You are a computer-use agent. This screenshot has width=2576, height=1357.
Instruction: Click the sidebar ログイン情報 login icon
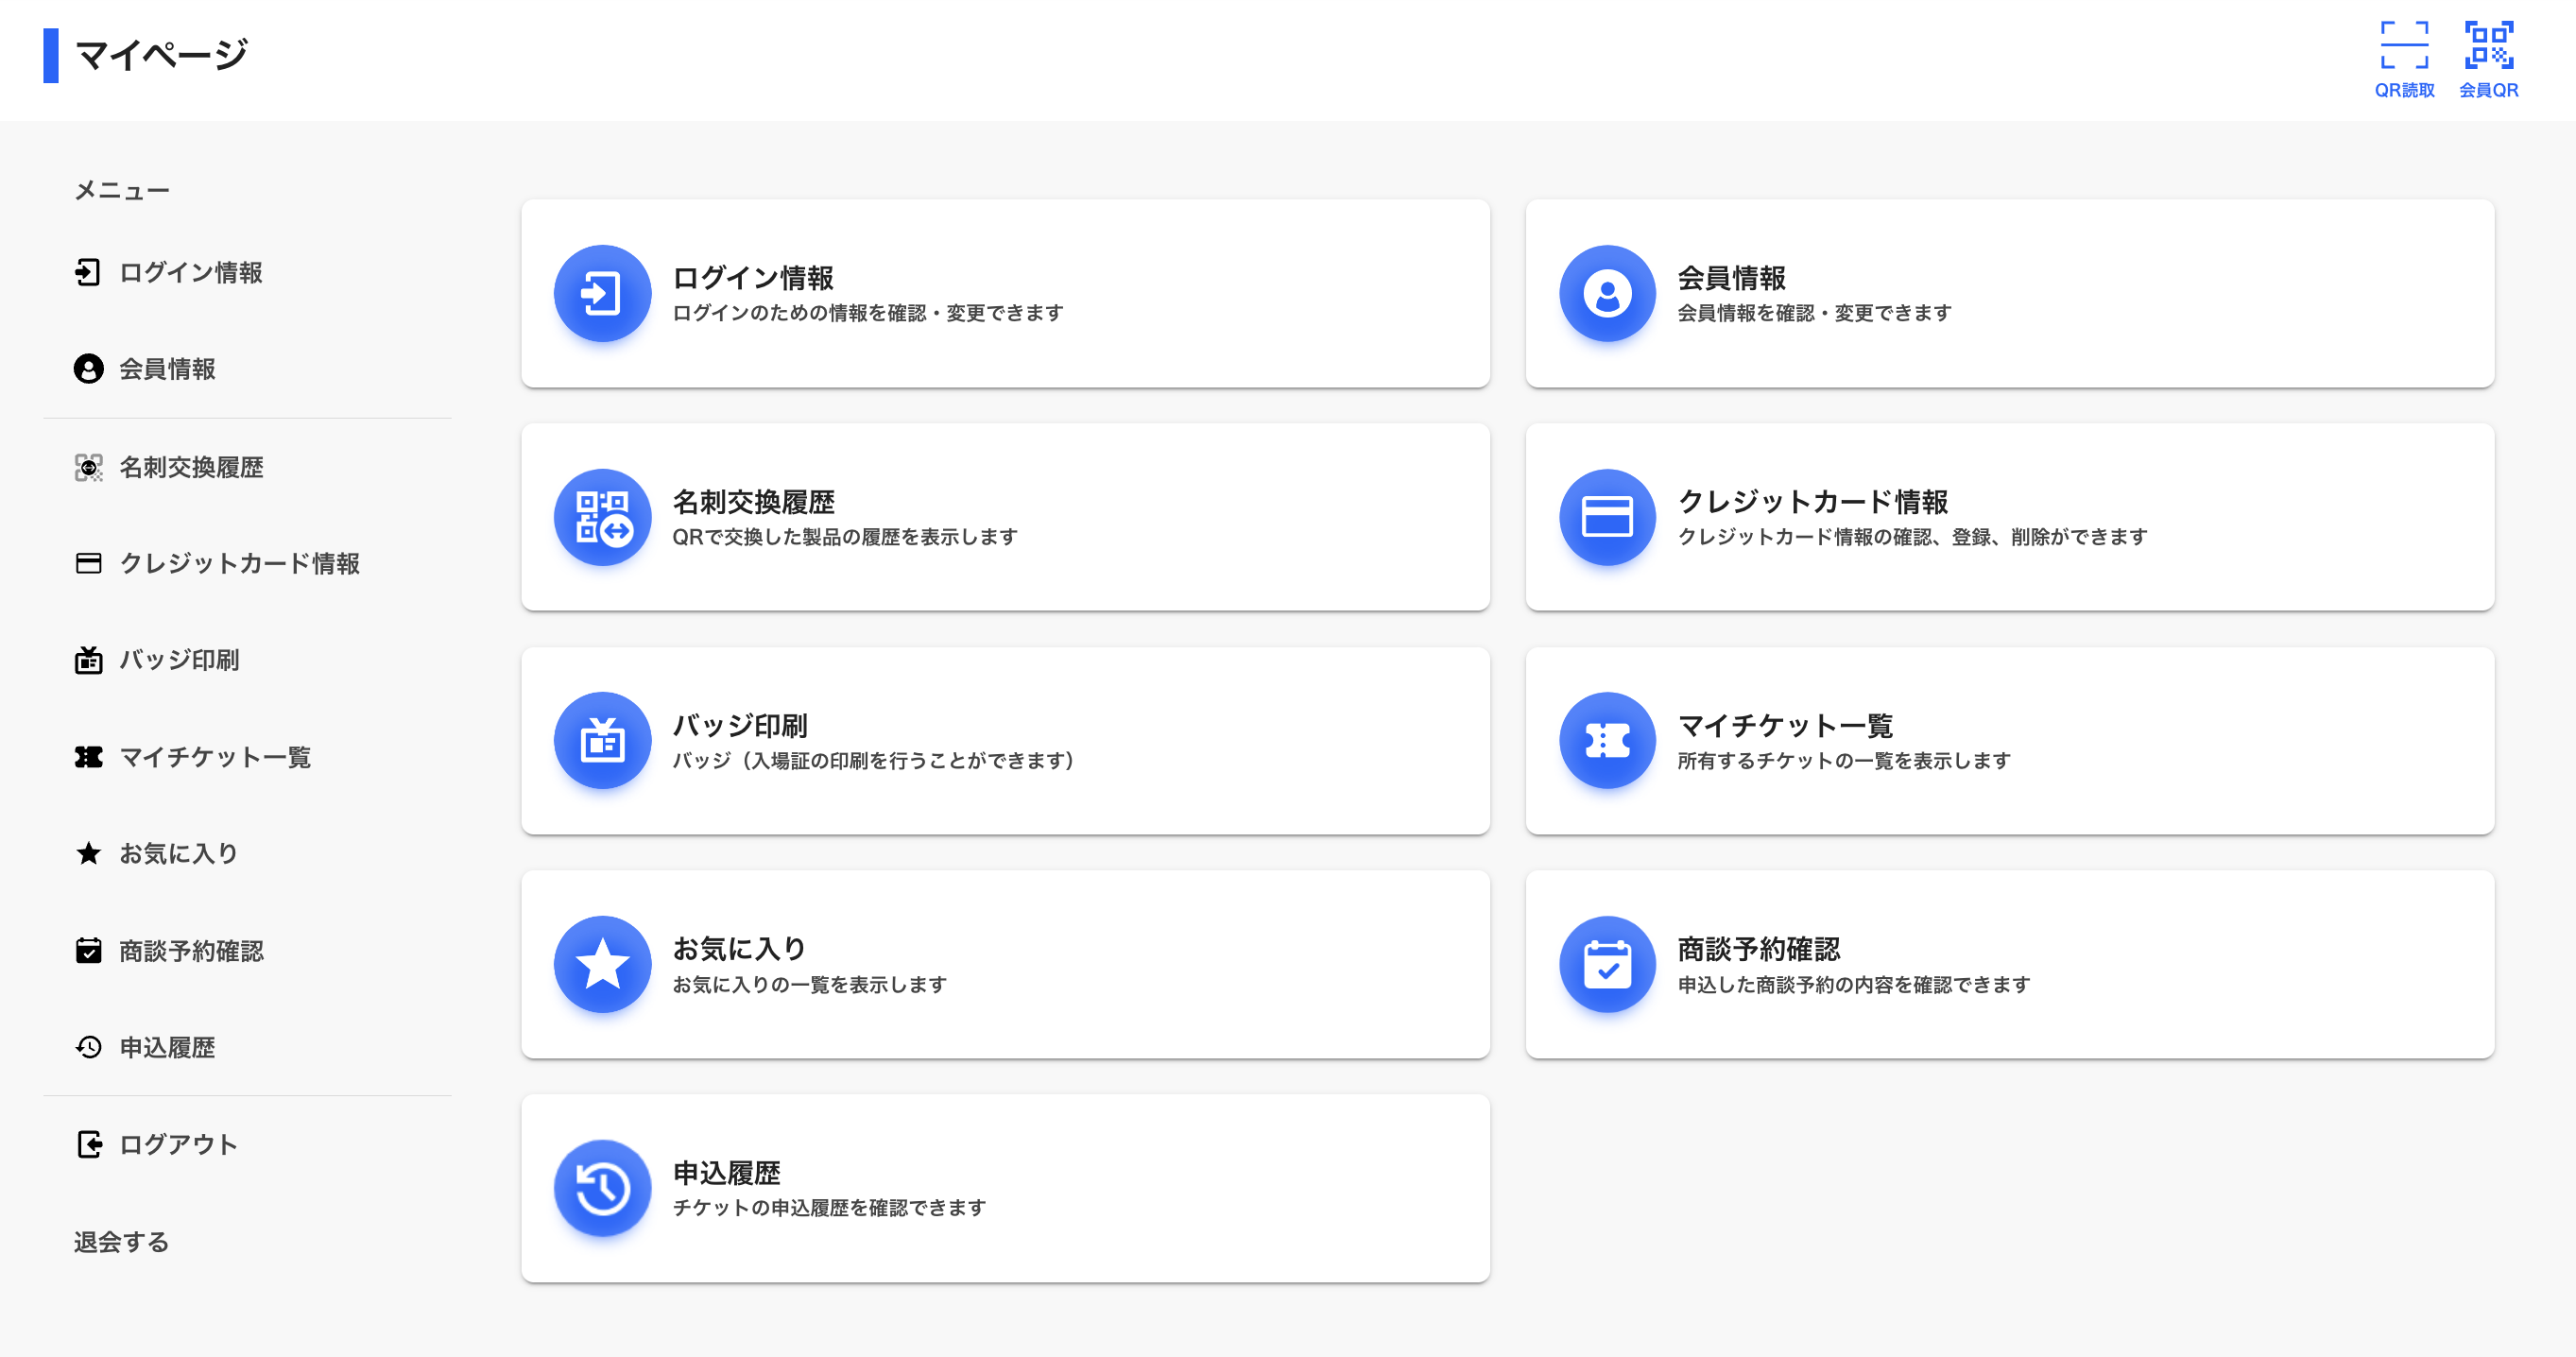point(88,272)
